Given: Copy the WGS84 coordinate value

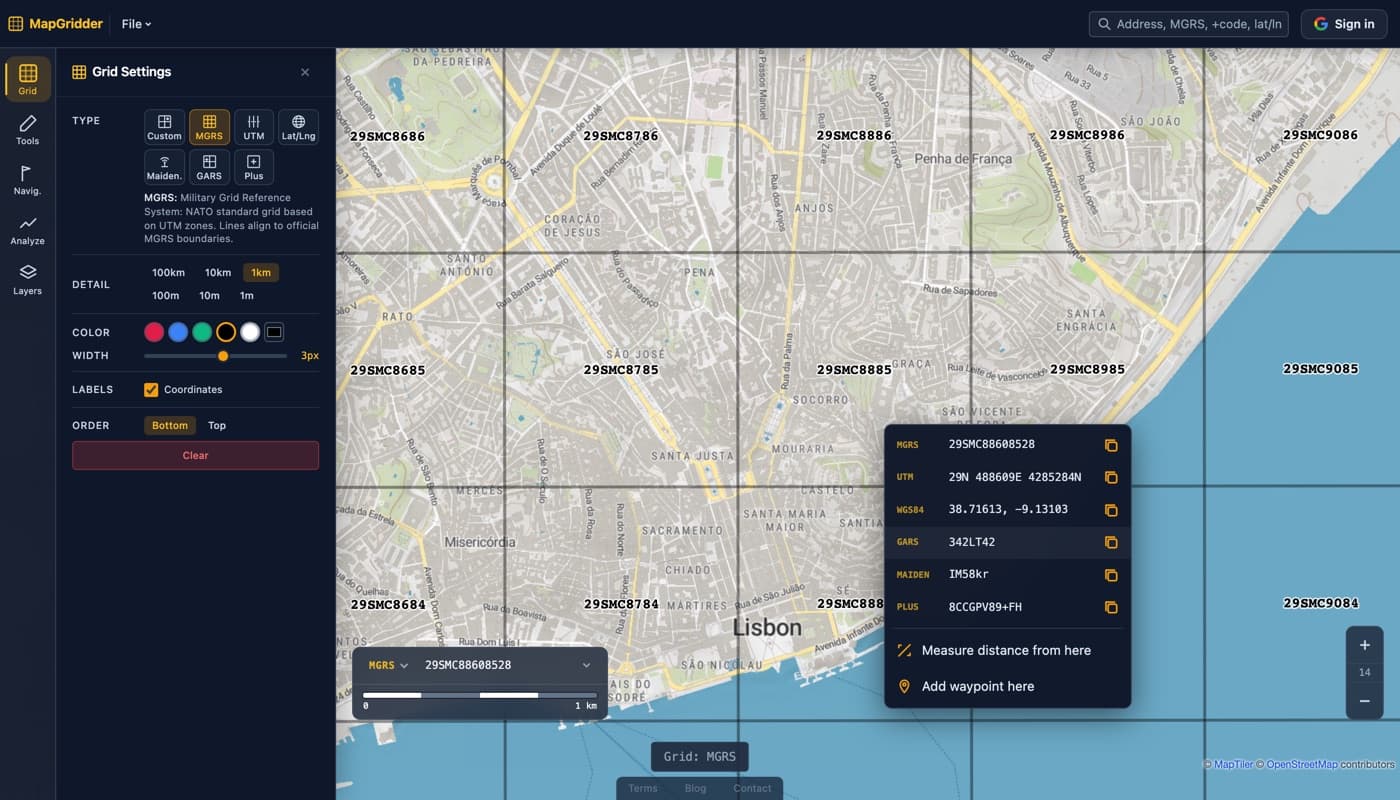Looking at the screenshot, I should click(1110, 510).
